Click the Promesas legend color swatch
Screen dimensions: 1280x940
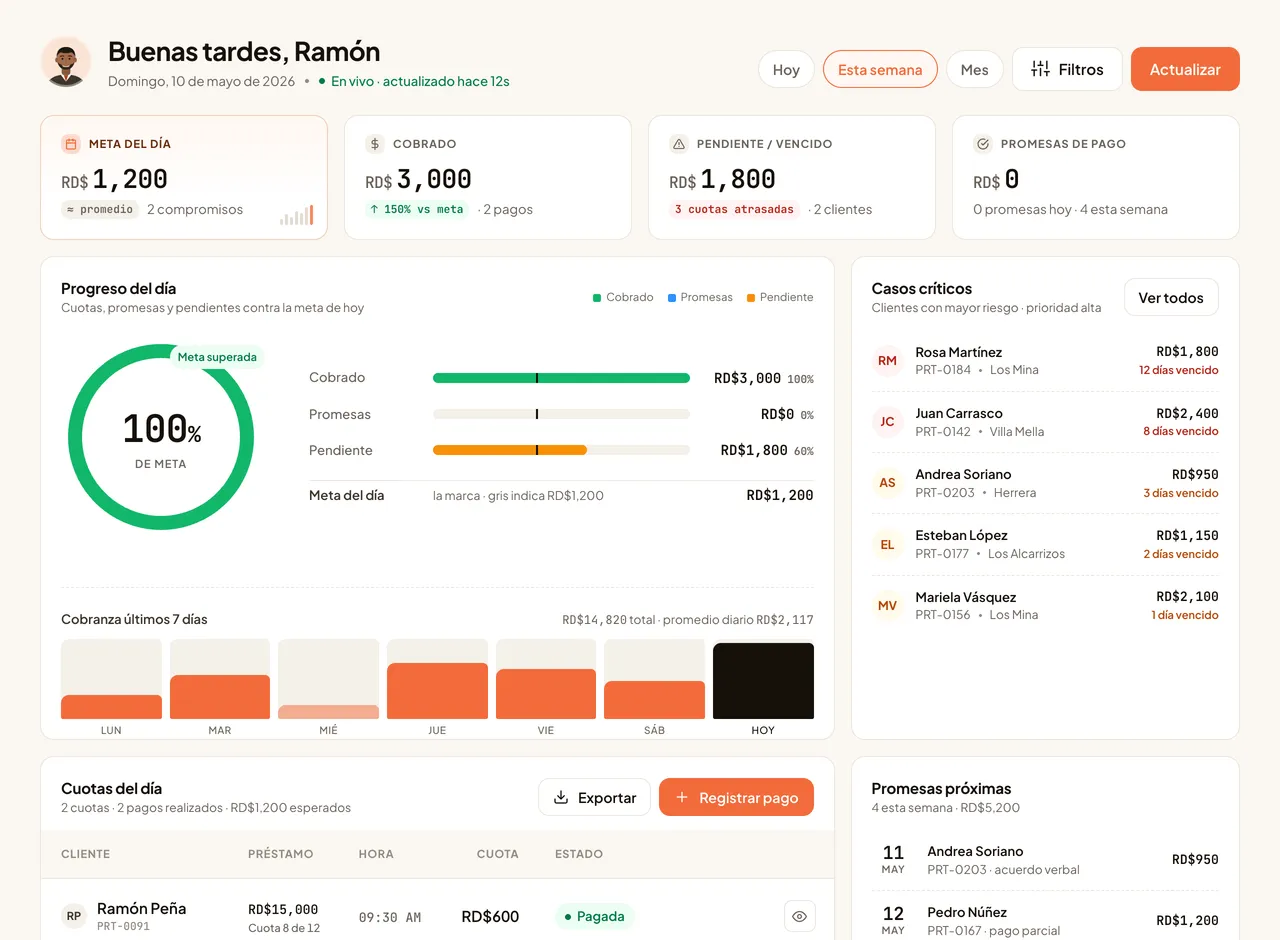[x=672, y=298]
